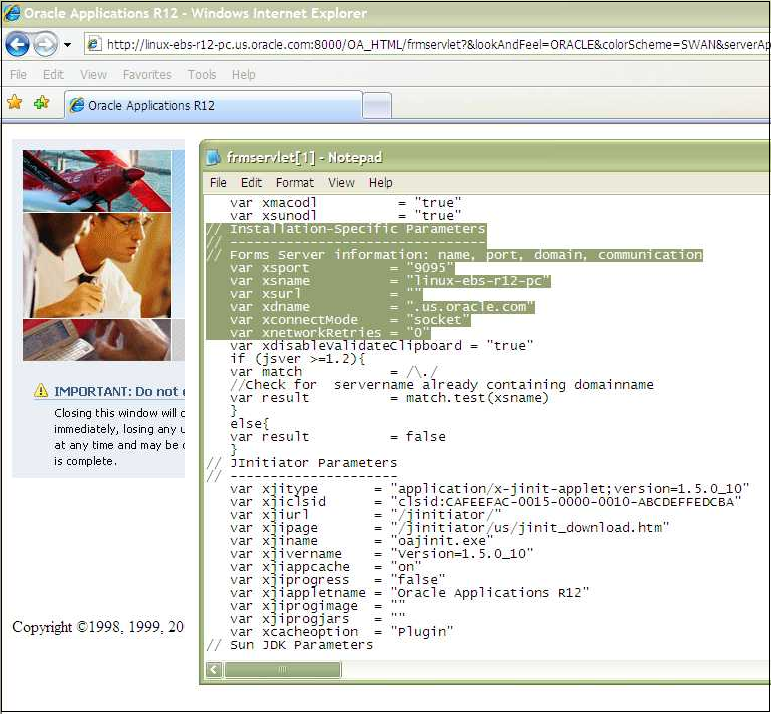The image size is (771, 714).
Task: Click the 'if (jsver >=1.2){' line
Action: coord(297,359)
